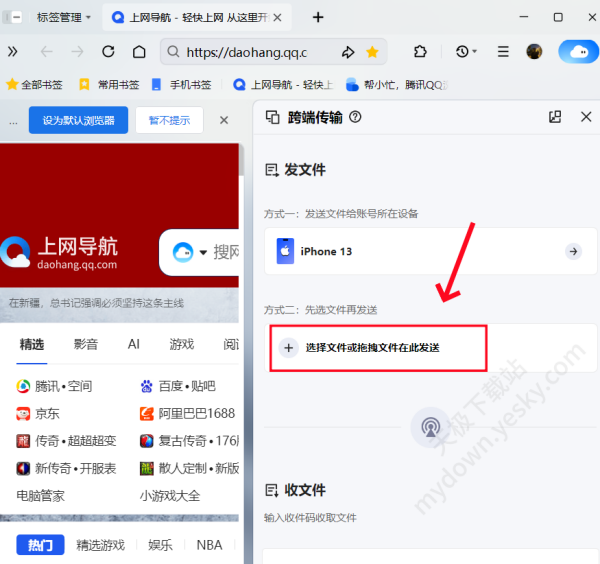Click the yellow bookmark star icon
The image size is (600, 564).
click(x=372, y=52)
